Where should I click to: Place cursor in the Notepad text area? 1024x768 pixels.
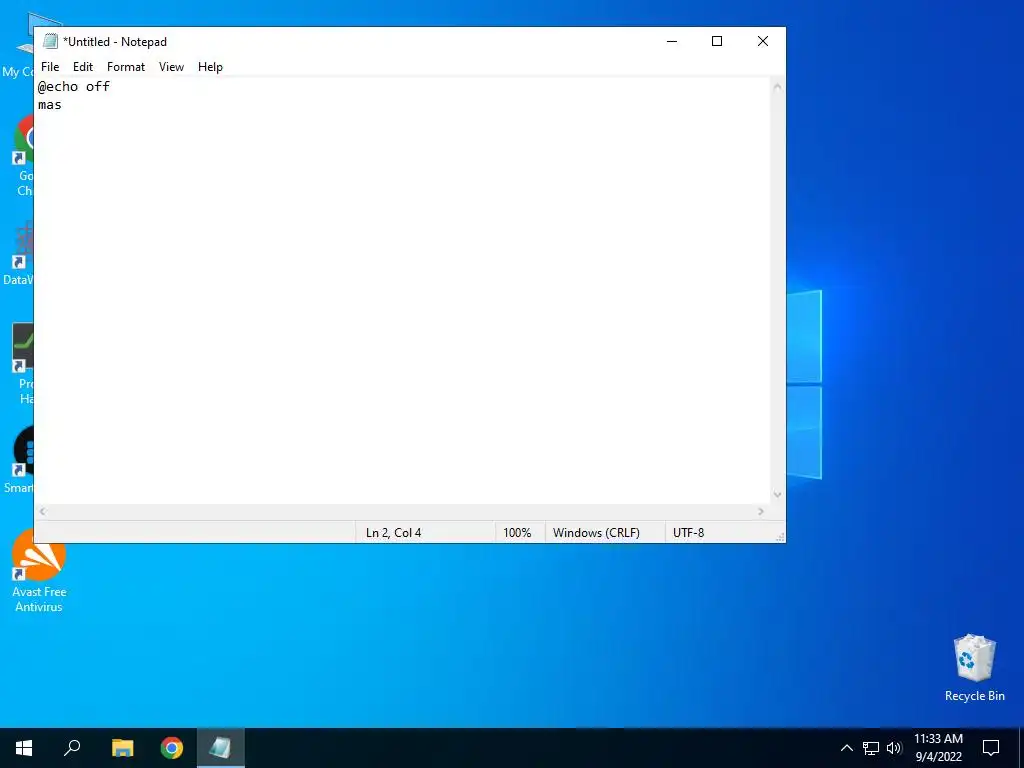402,291
